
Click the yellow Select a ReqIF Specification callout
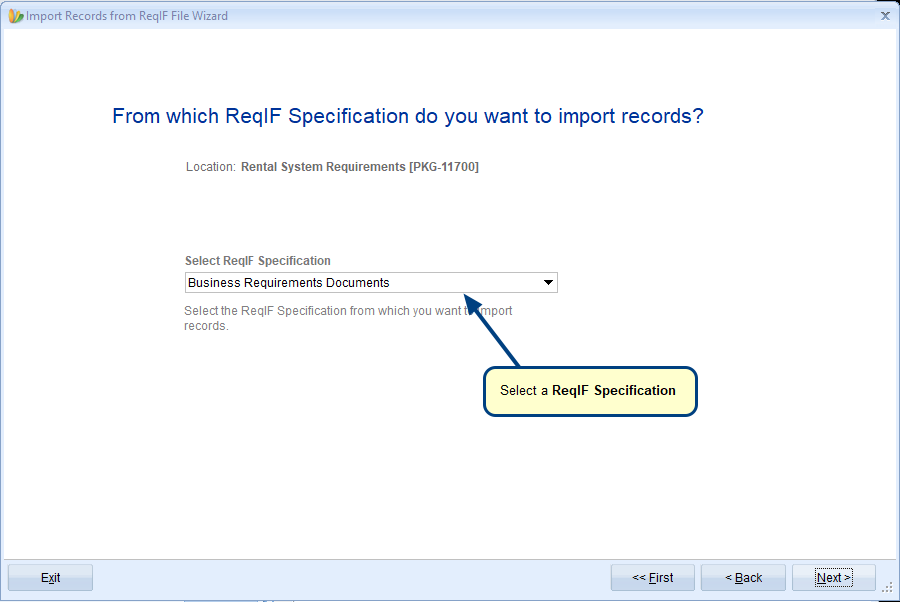590,391
